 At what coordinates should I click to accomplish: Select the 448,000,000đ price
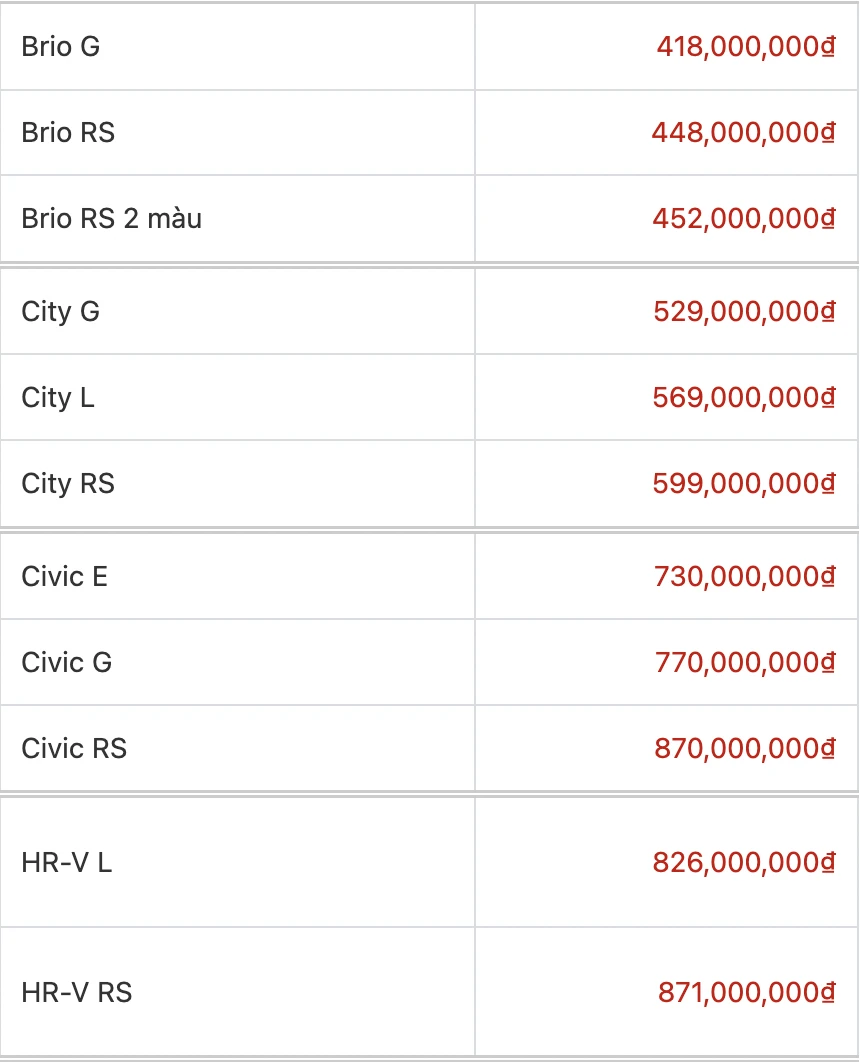(x=743, y=133)
